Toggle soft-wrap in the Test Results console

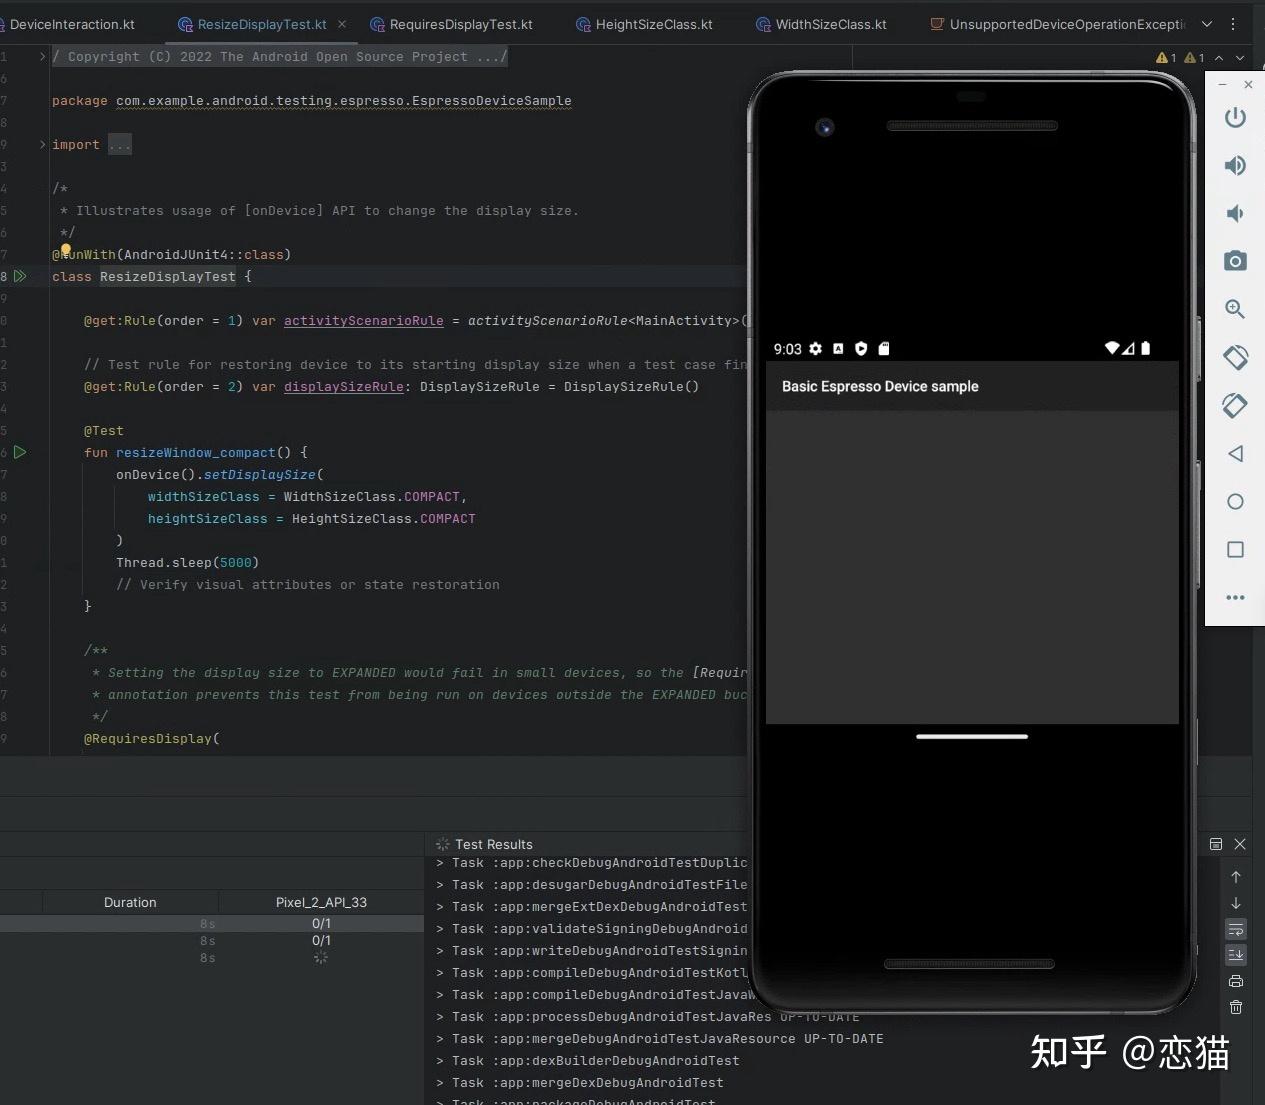click(1236, 929)
